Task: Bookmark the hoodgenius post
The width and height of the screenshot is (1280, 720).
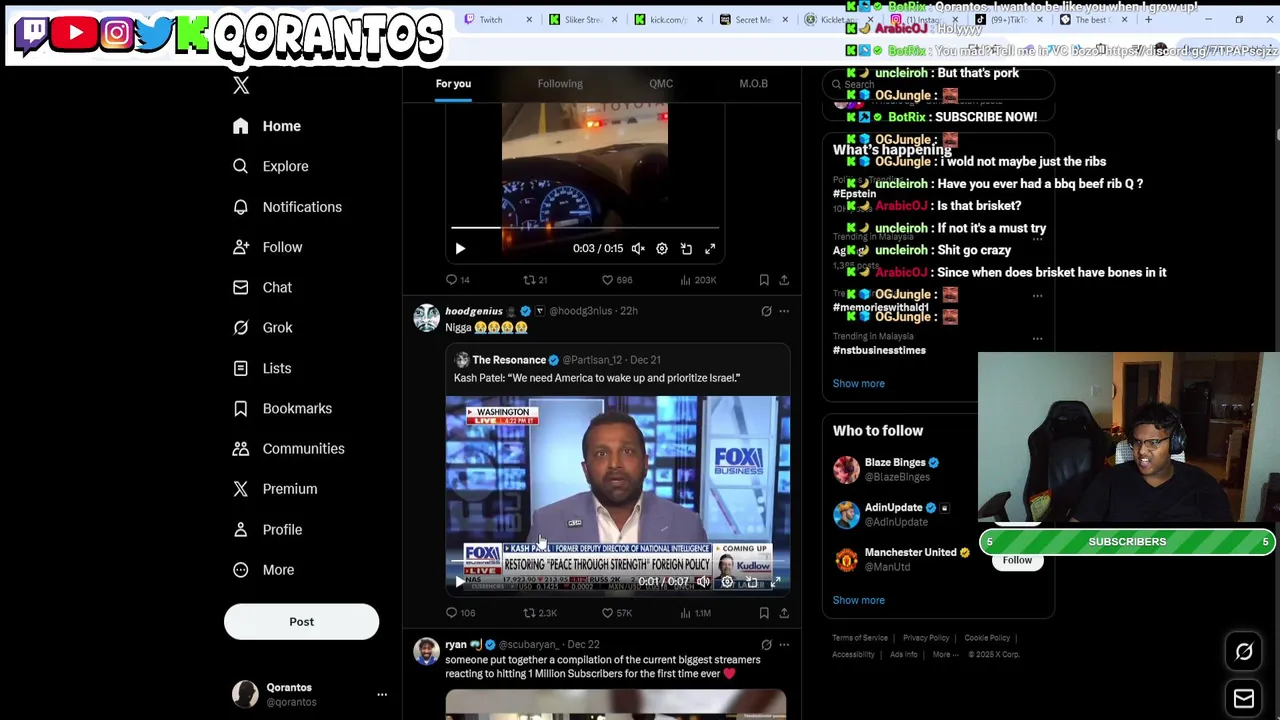Action: pos(764,613)
